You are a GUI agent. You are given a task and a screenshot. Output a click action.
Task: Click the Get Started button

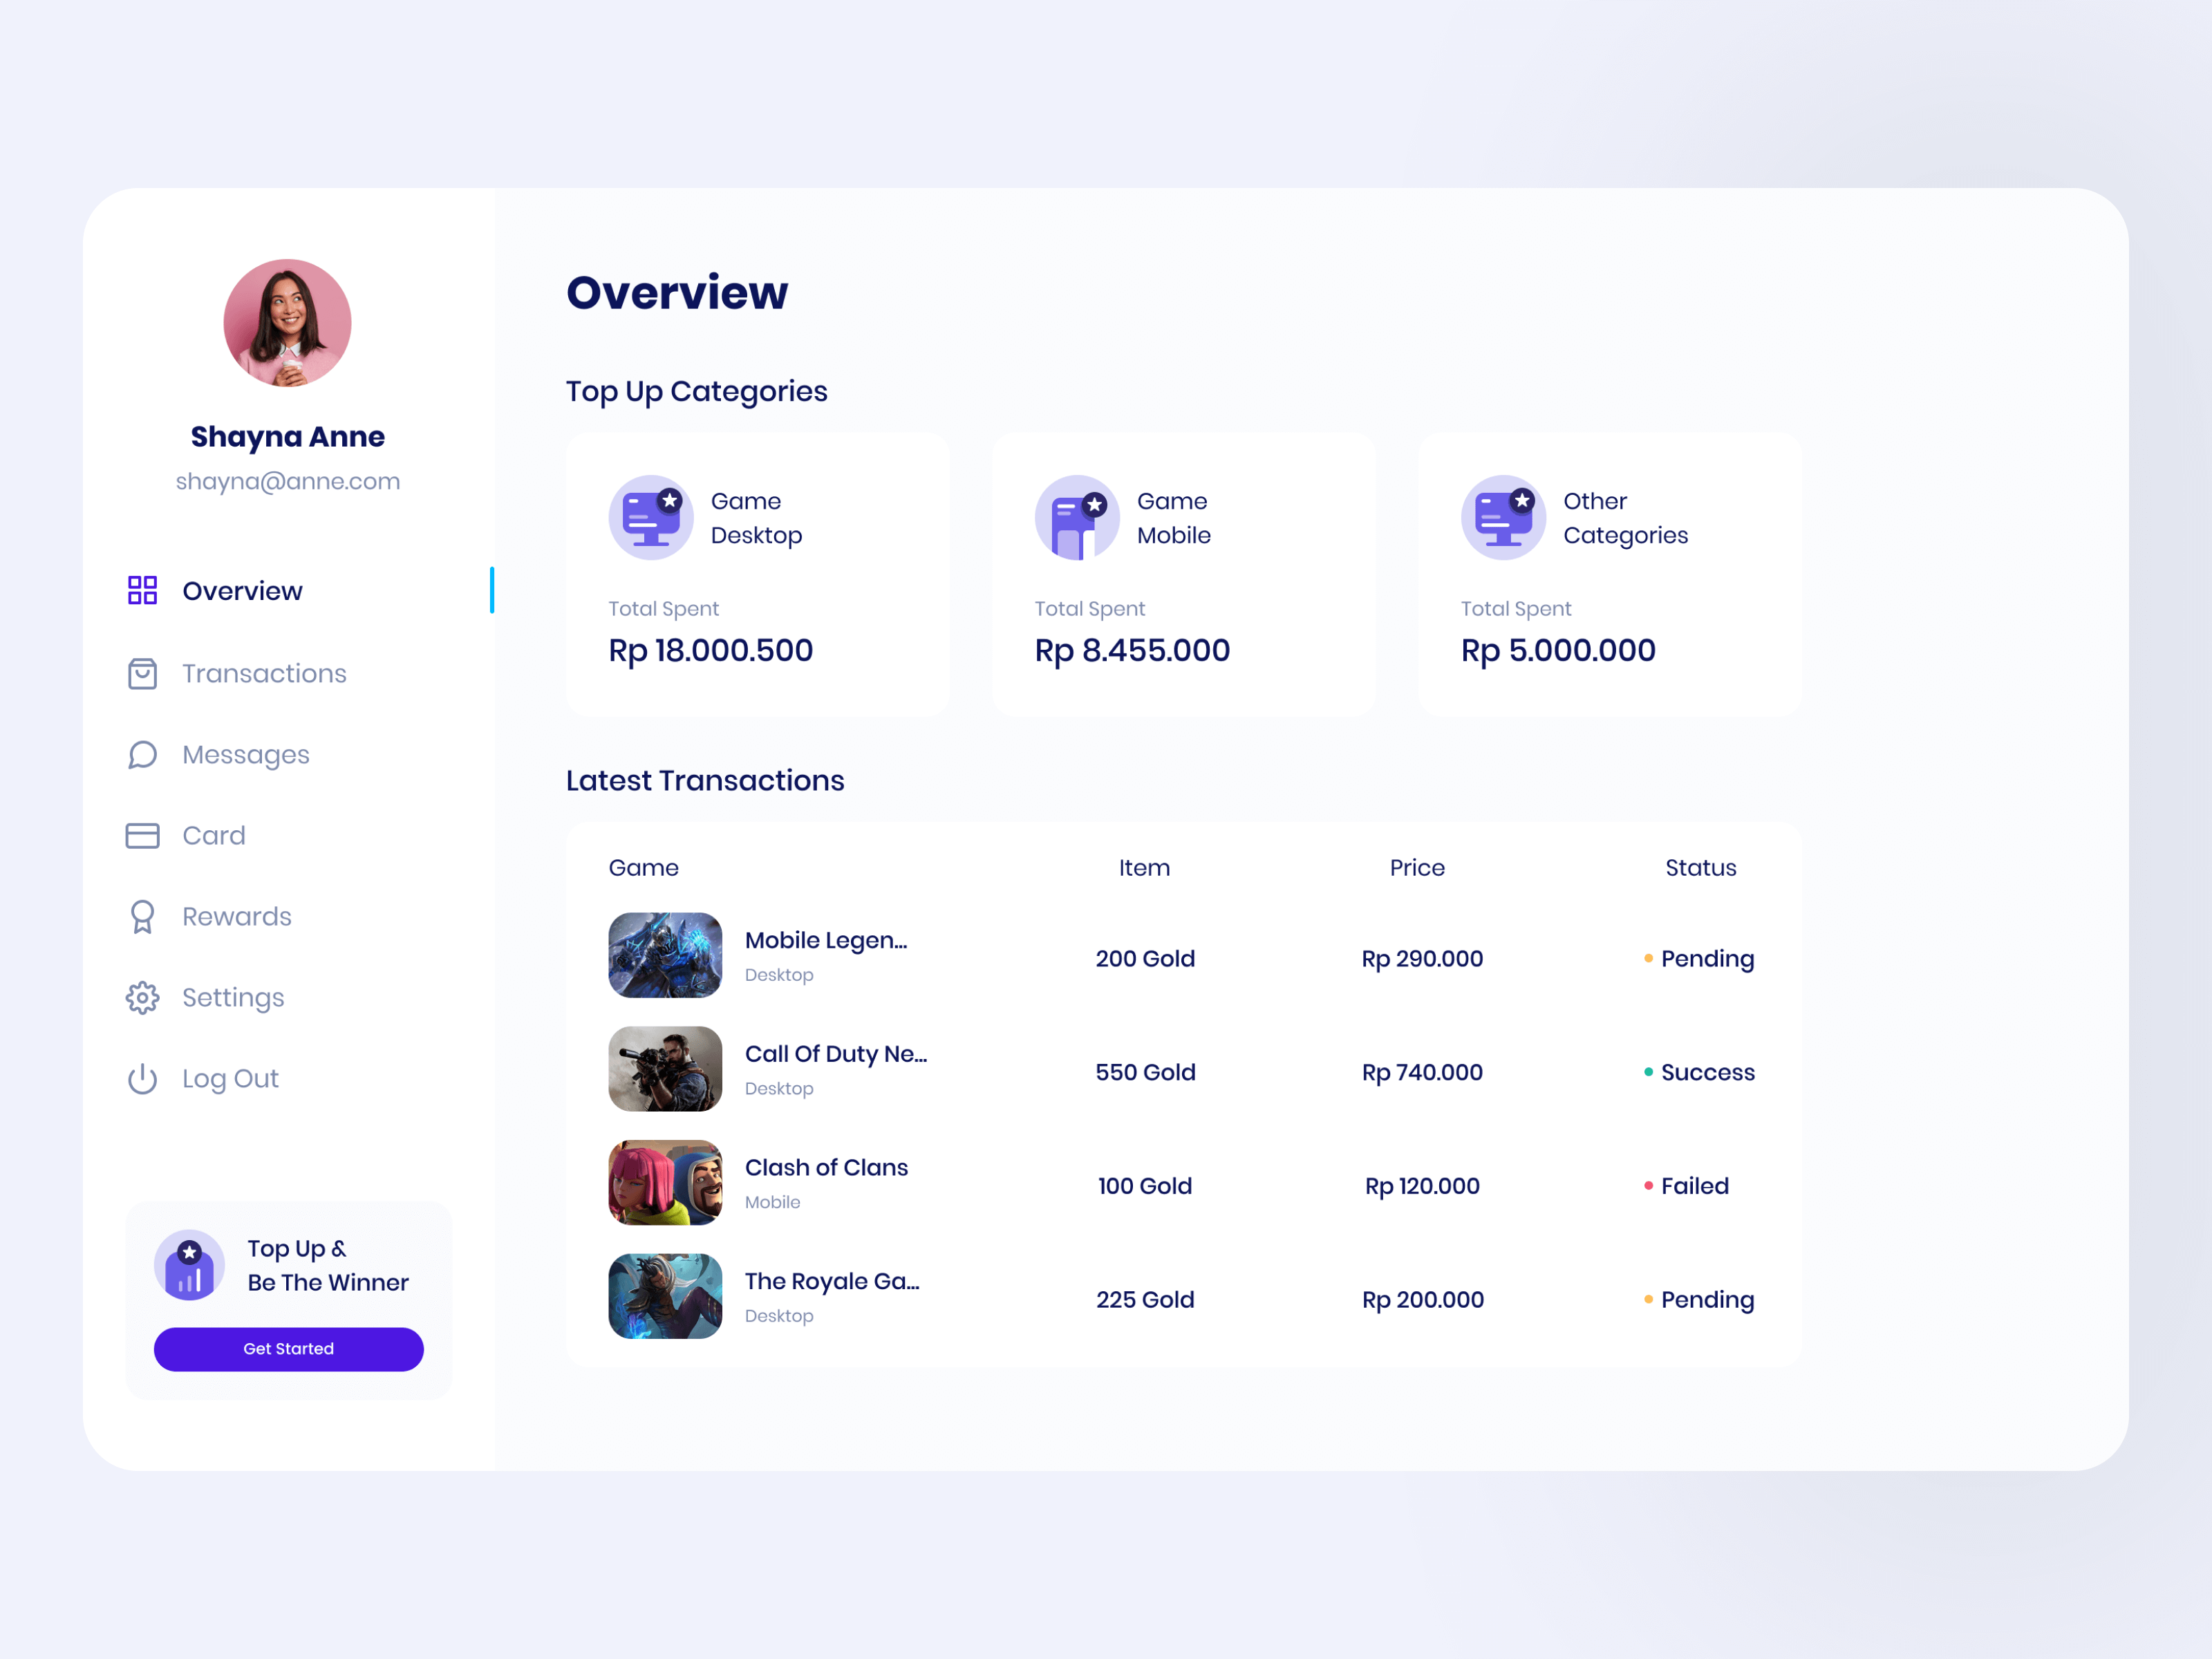pos(288,1349)
